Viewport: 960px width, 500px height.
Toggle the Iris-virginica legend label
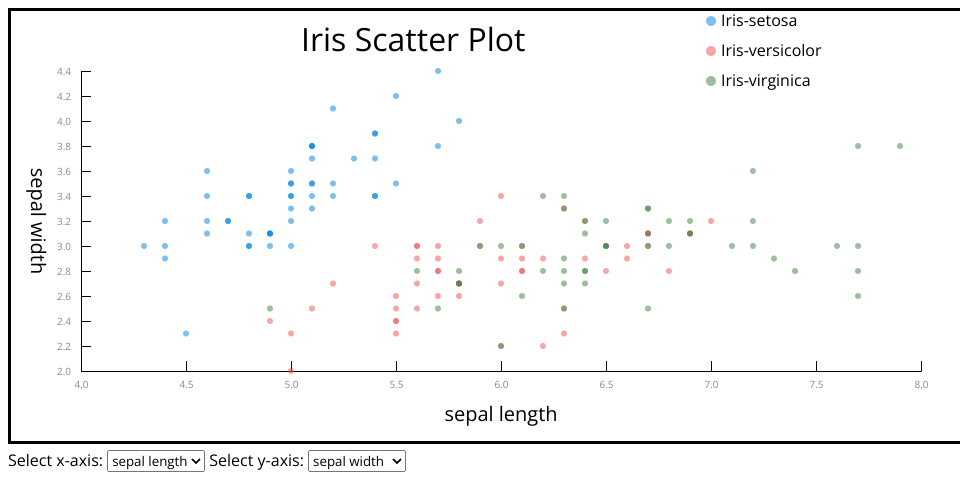[x=765, y=81]
